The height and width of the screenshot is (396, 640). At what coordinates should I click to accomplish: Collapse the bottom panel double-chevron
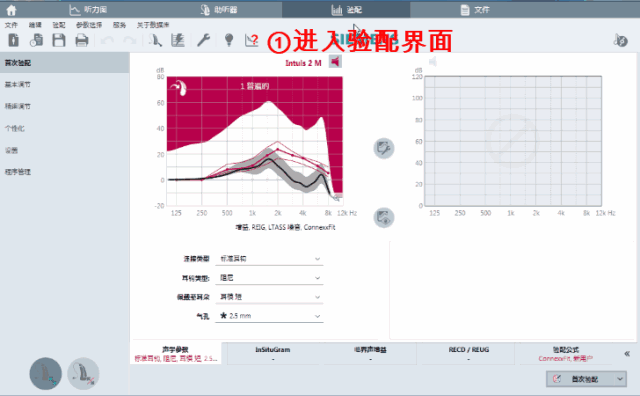click(627, 354)
